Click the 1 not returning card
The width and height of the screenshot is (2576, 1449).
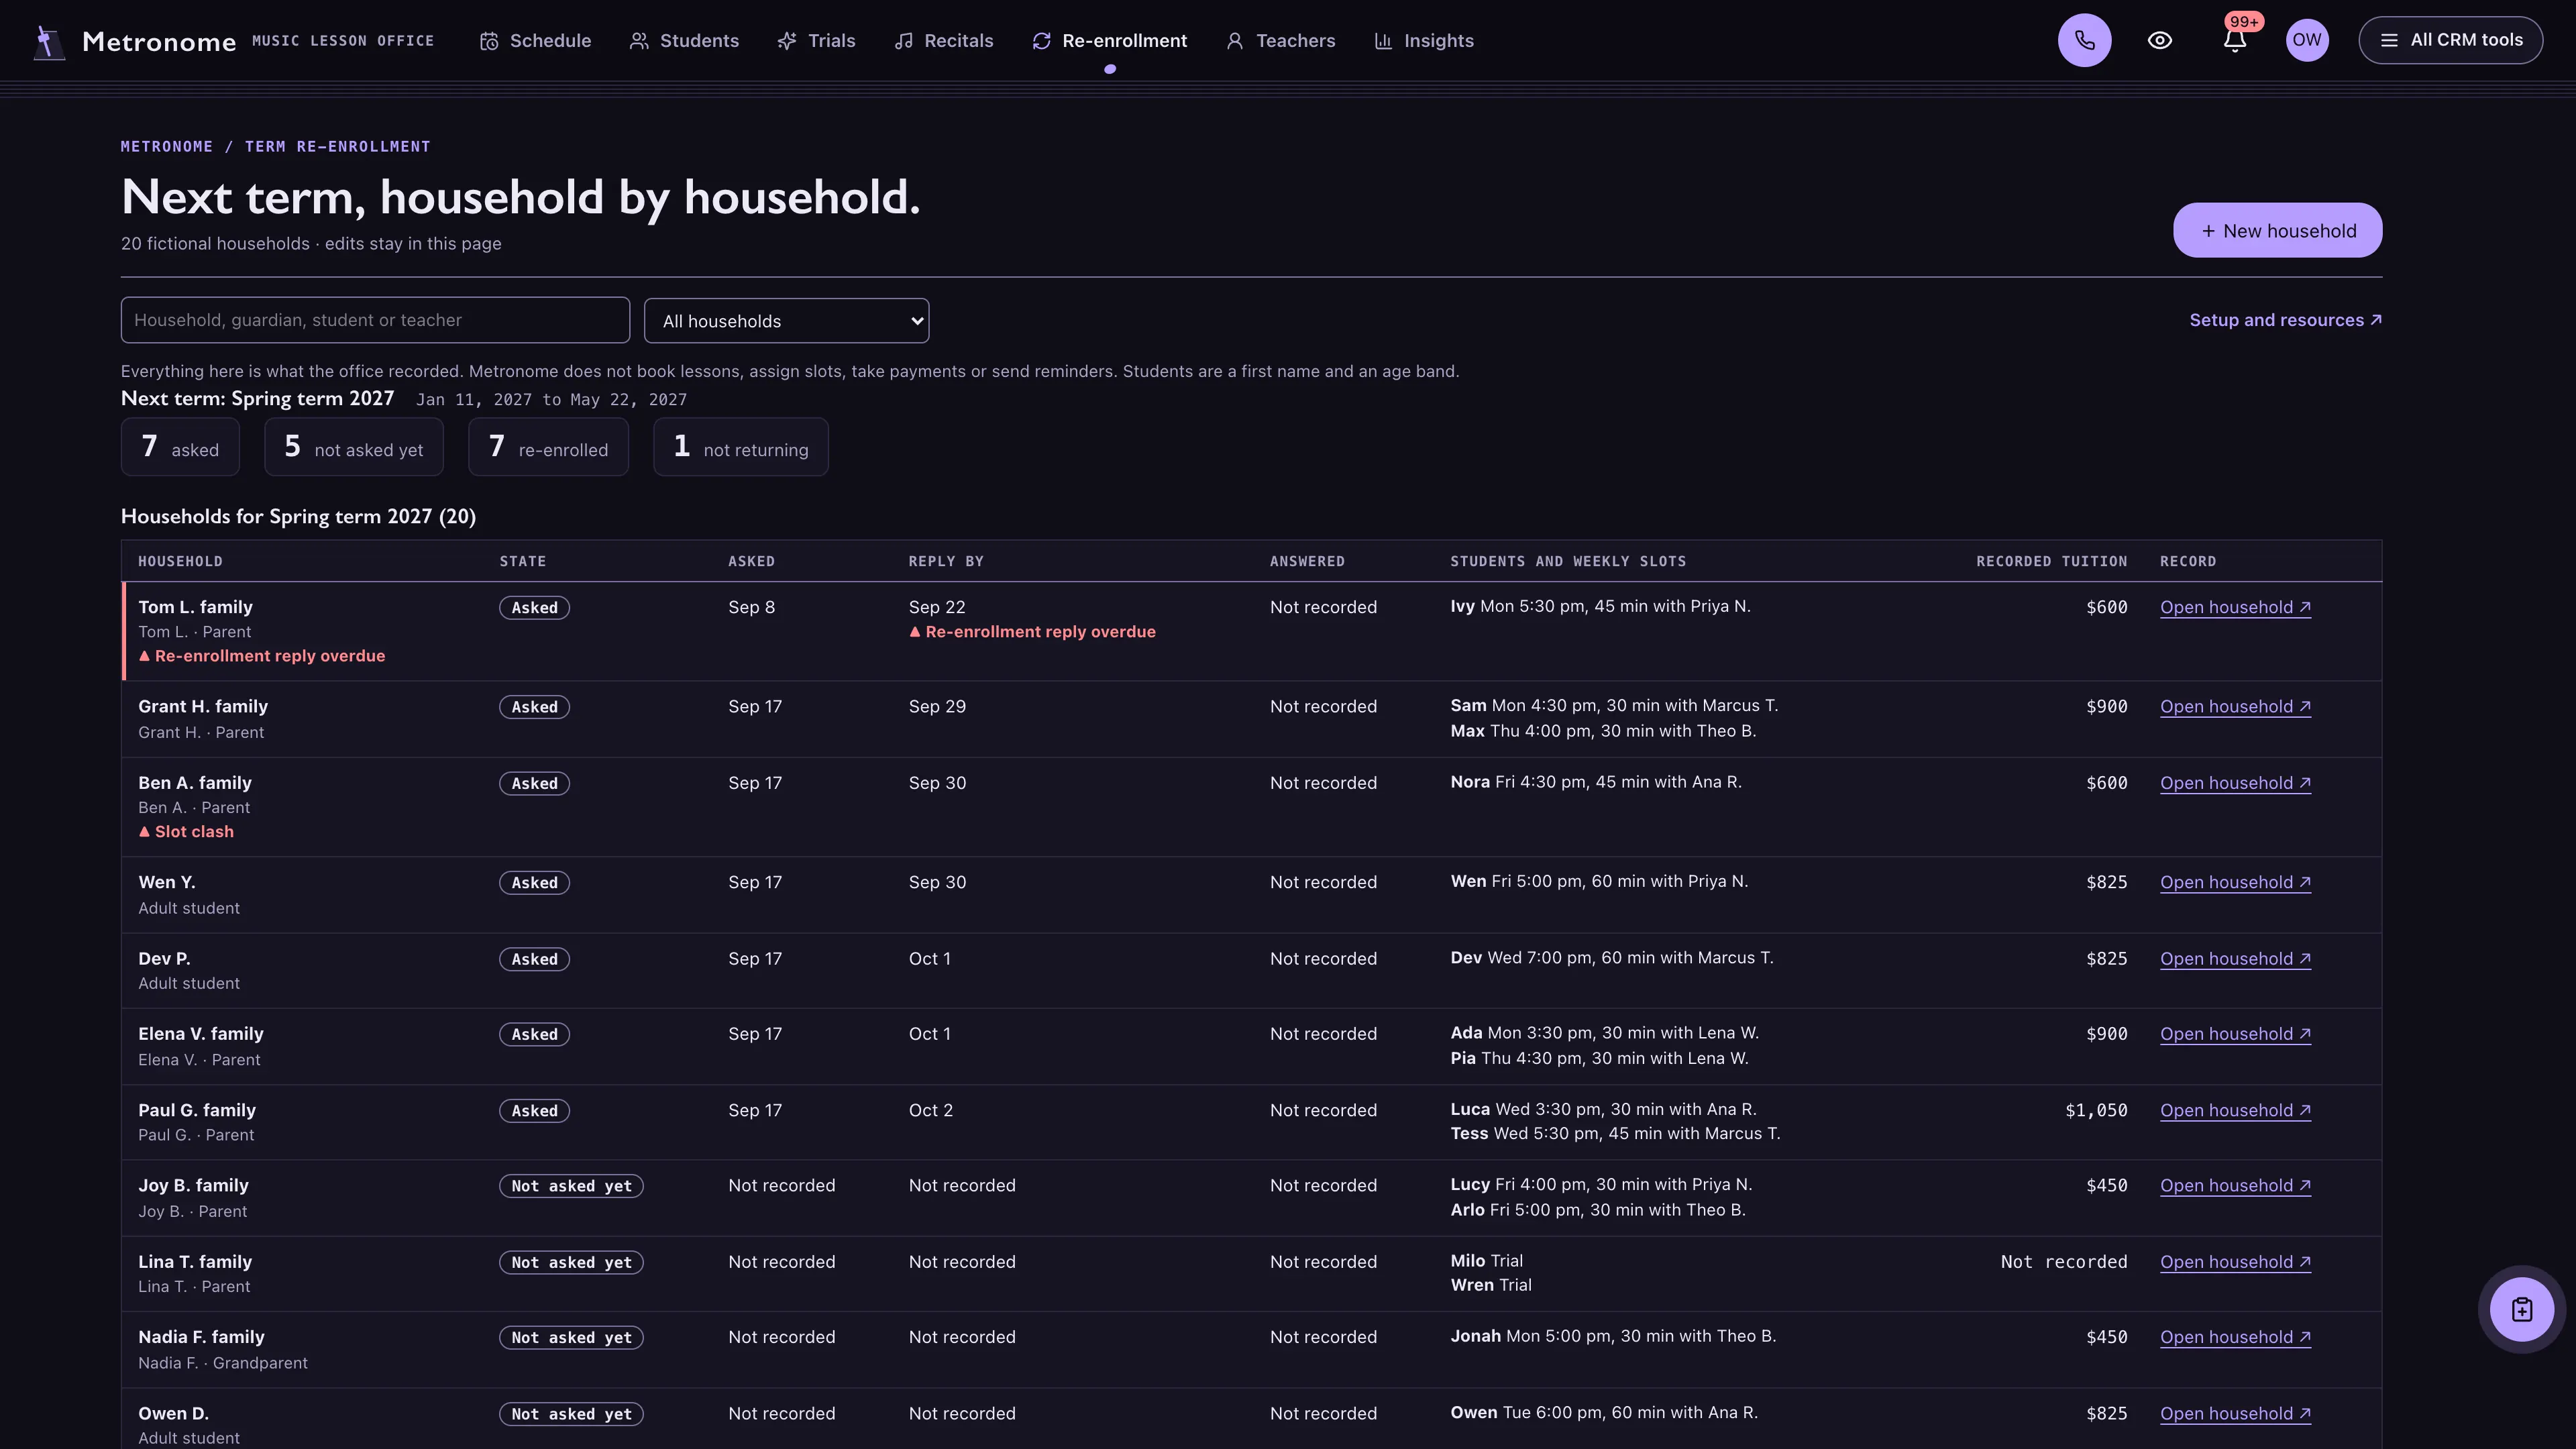tap(740, 447)
